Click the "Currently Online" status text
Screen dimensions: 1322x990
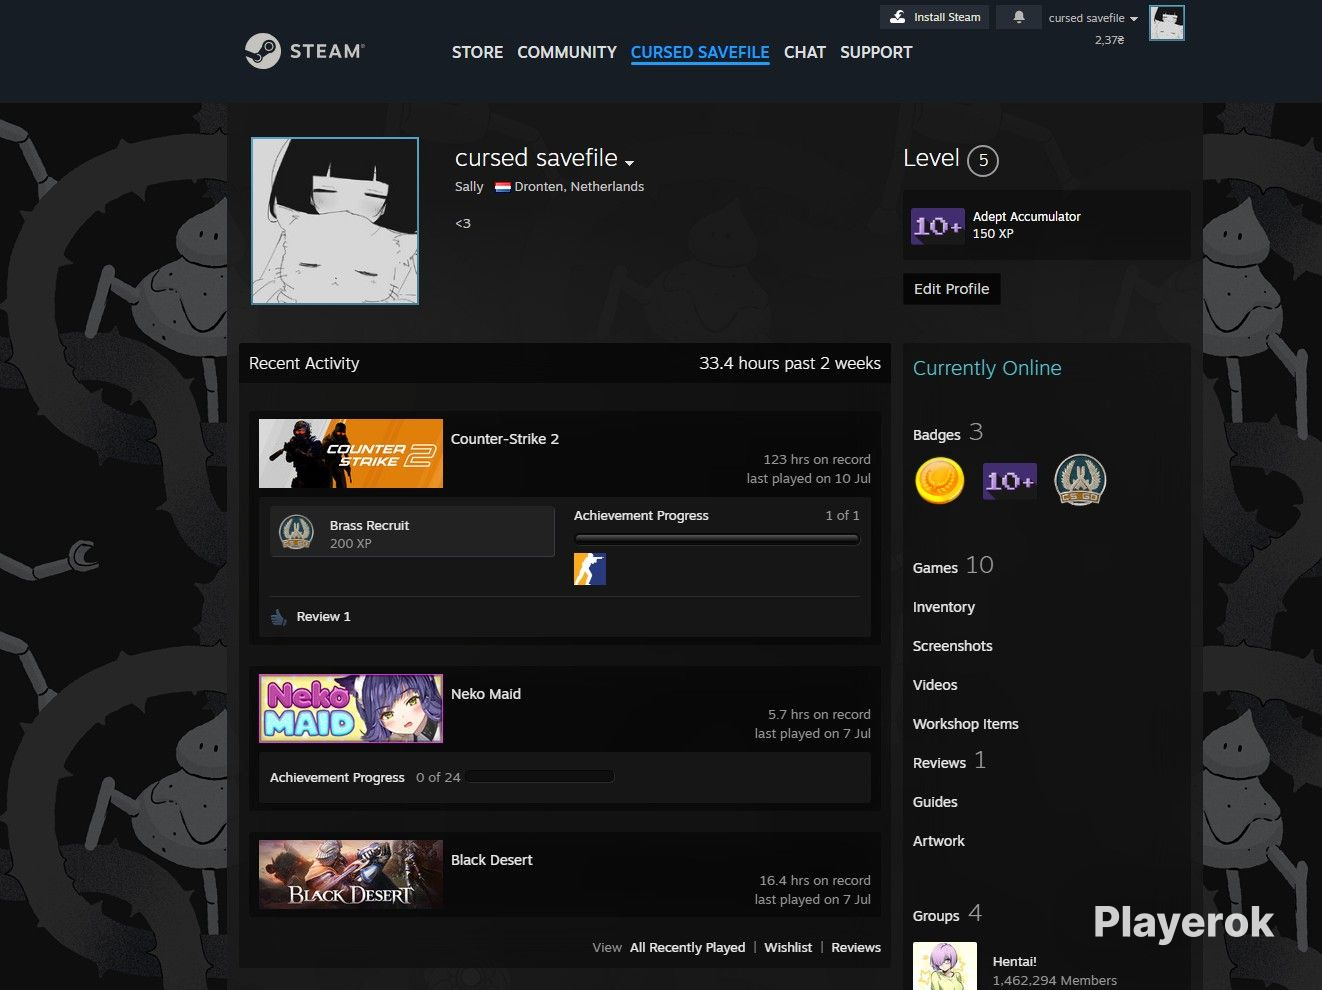click(x=987, y=368)
